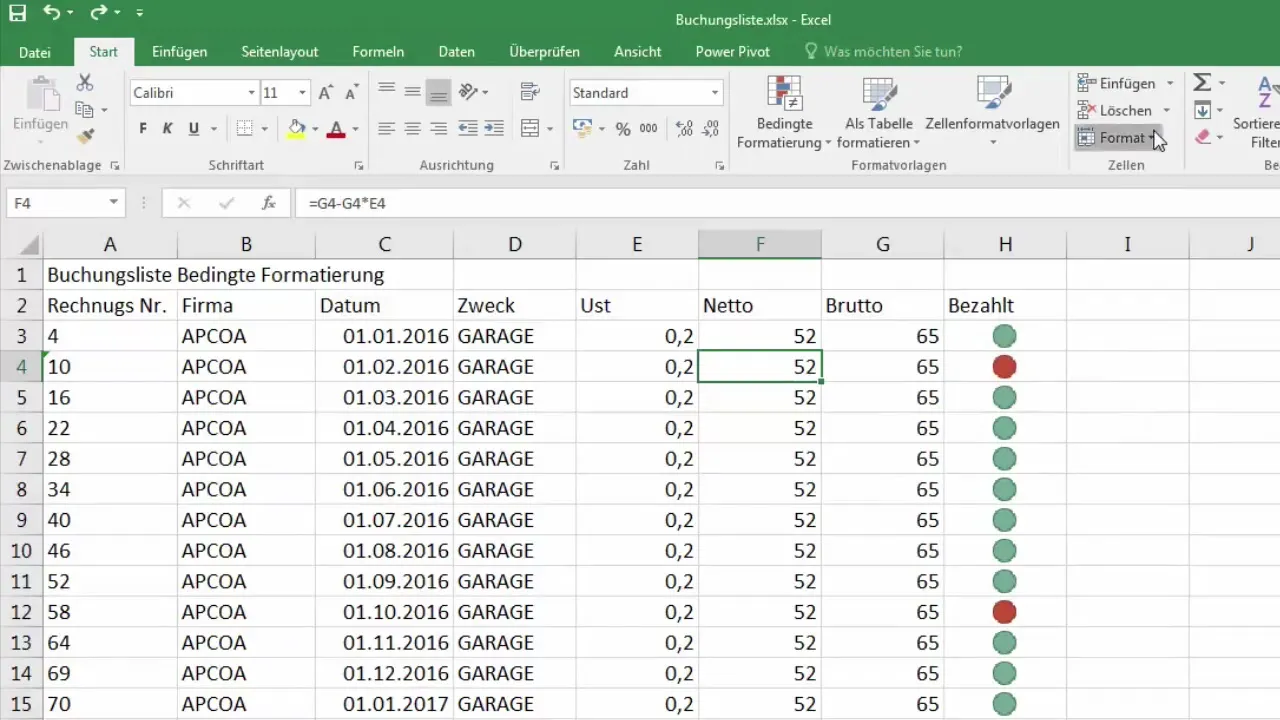Click the Clear eraser icon
Screen dimensions: 1280x720
click(x=1203, y=136)
